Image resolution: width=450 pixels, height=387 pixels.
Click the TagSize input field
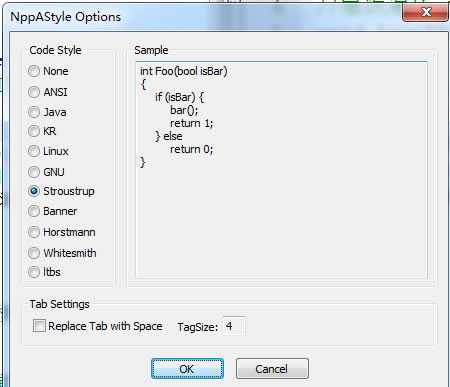pyautogui.click(x=234, y=326)
